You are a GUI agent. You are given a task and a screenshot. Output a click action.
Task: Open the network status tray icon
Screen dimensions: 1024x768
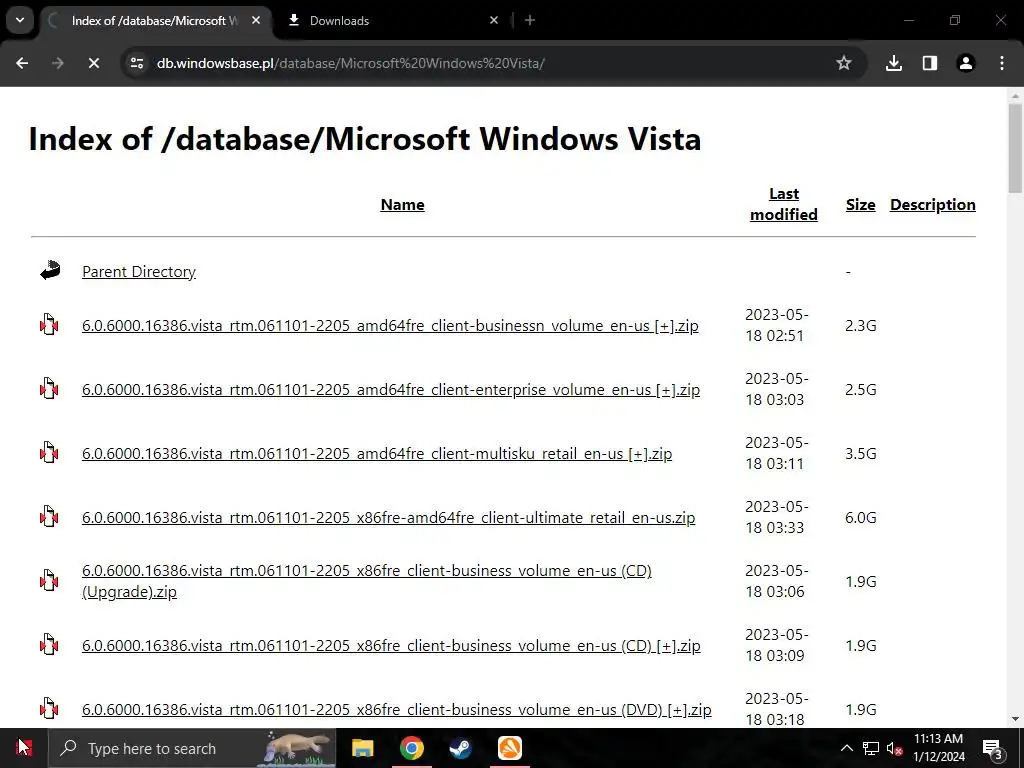[871, 748]
